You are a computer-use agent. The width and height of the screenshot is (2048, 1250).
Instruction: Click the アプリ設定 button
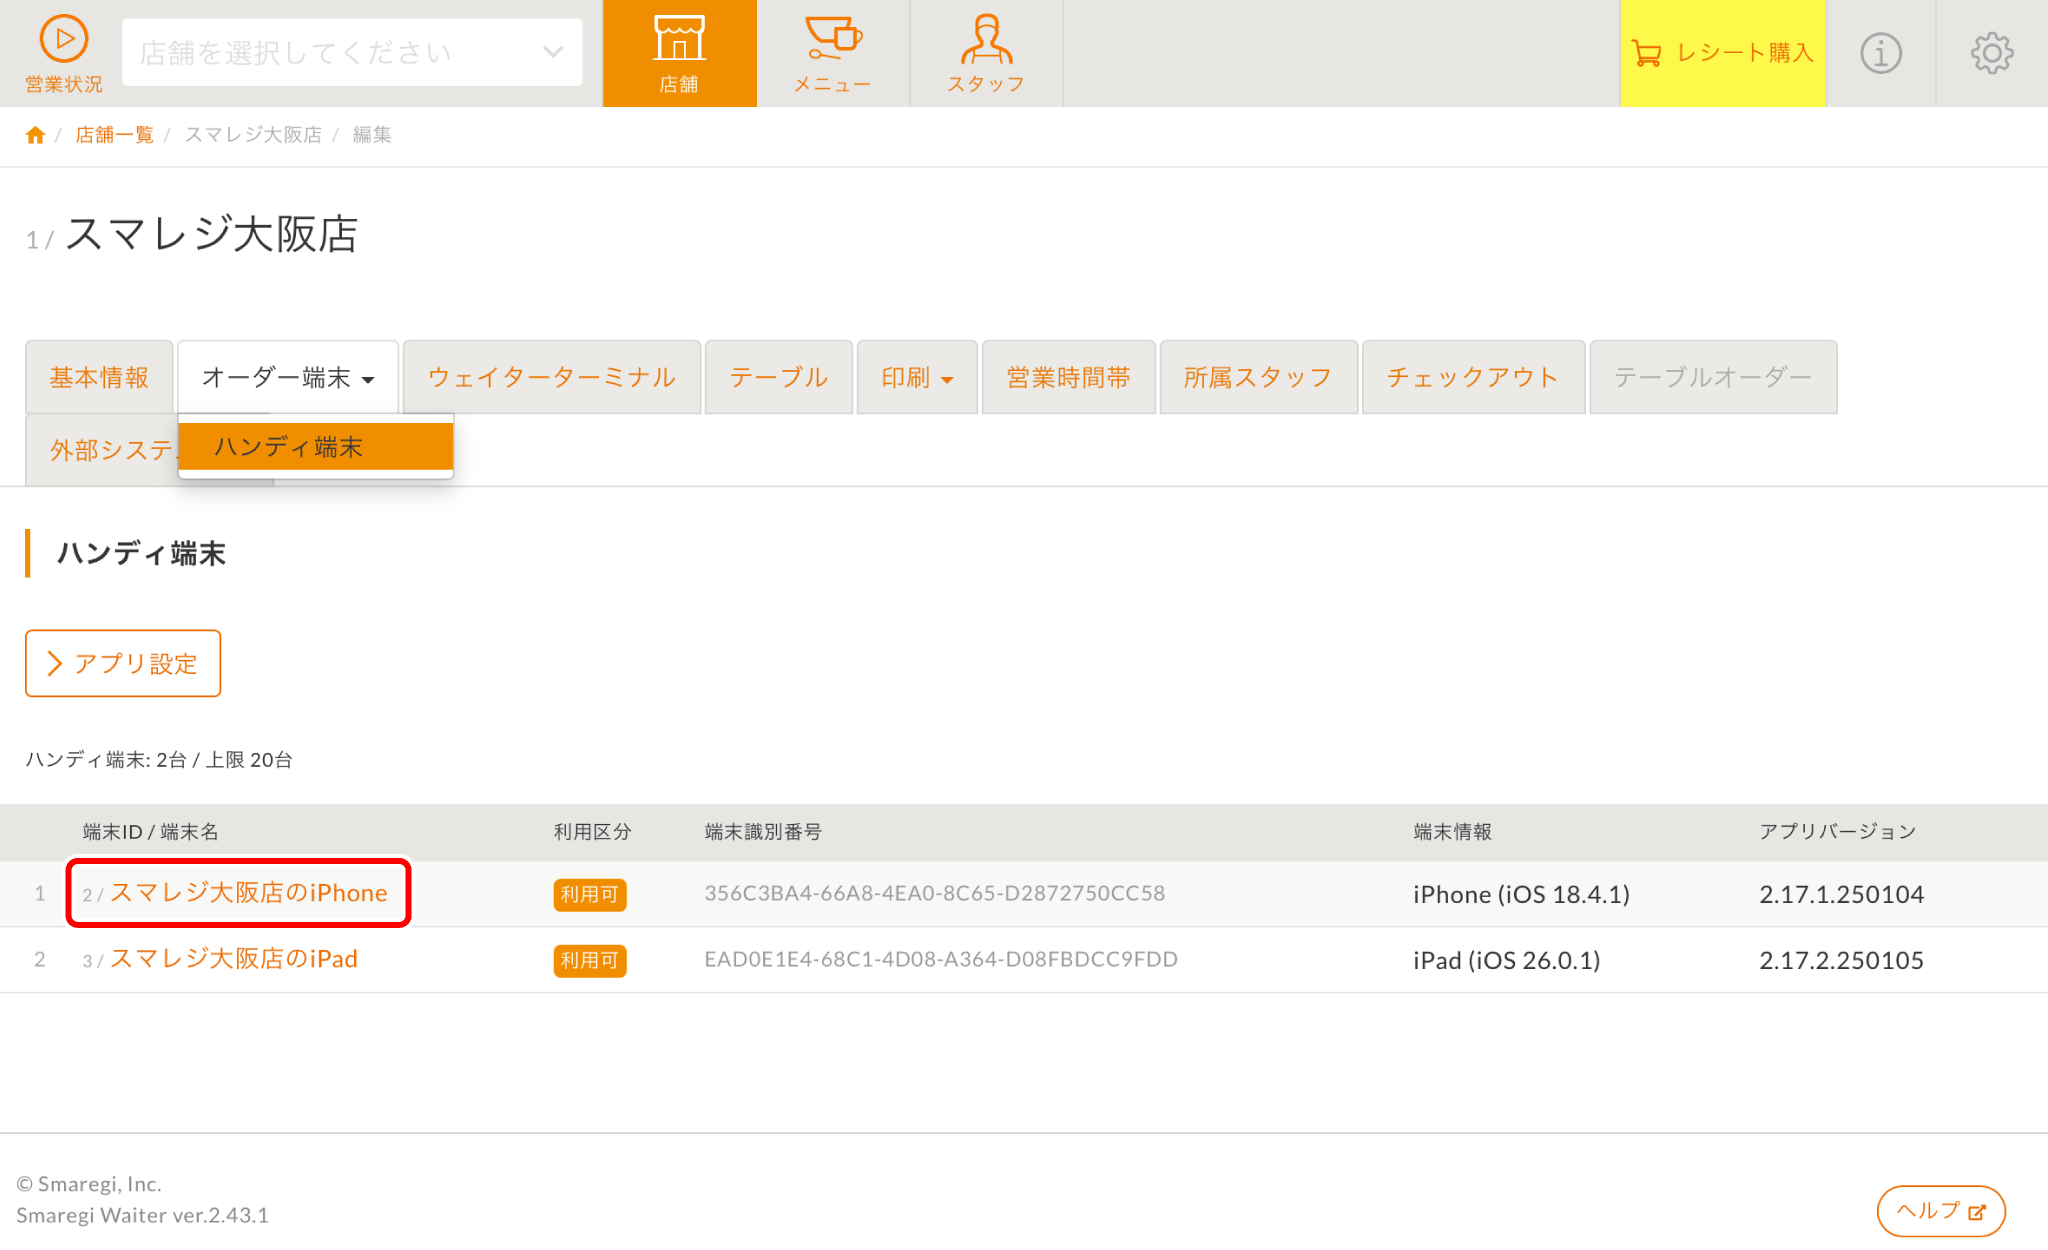tap(123, 663)
